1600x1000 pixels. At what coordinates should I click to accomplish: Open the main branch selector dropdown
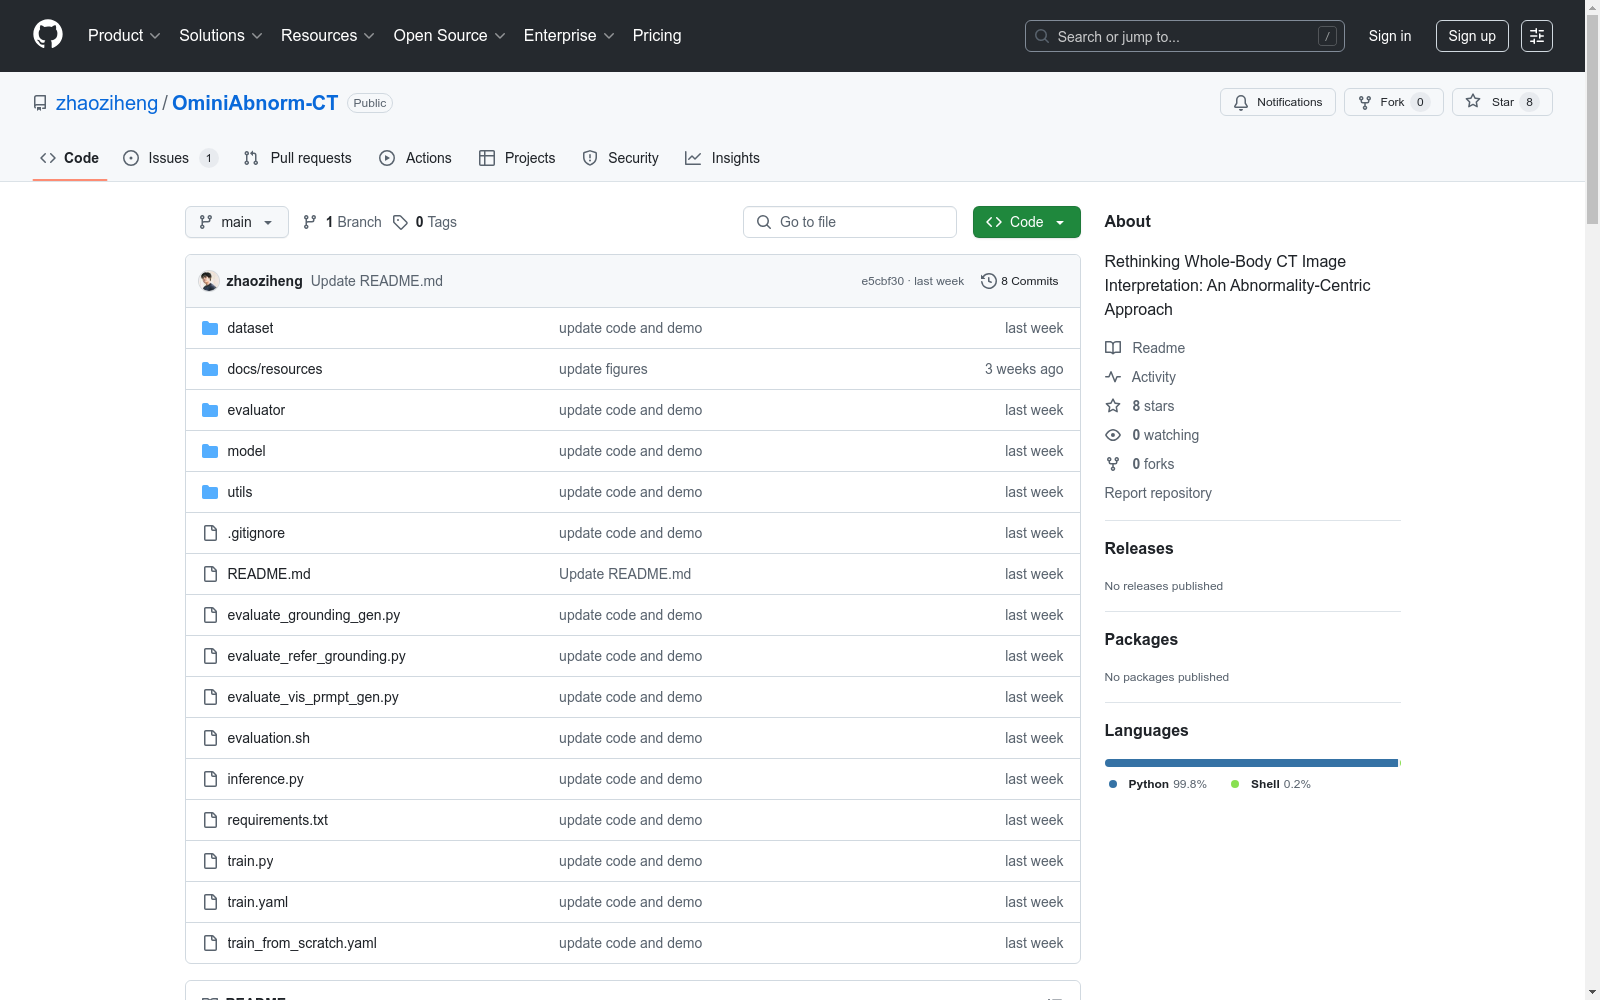(x=237, y=222)
